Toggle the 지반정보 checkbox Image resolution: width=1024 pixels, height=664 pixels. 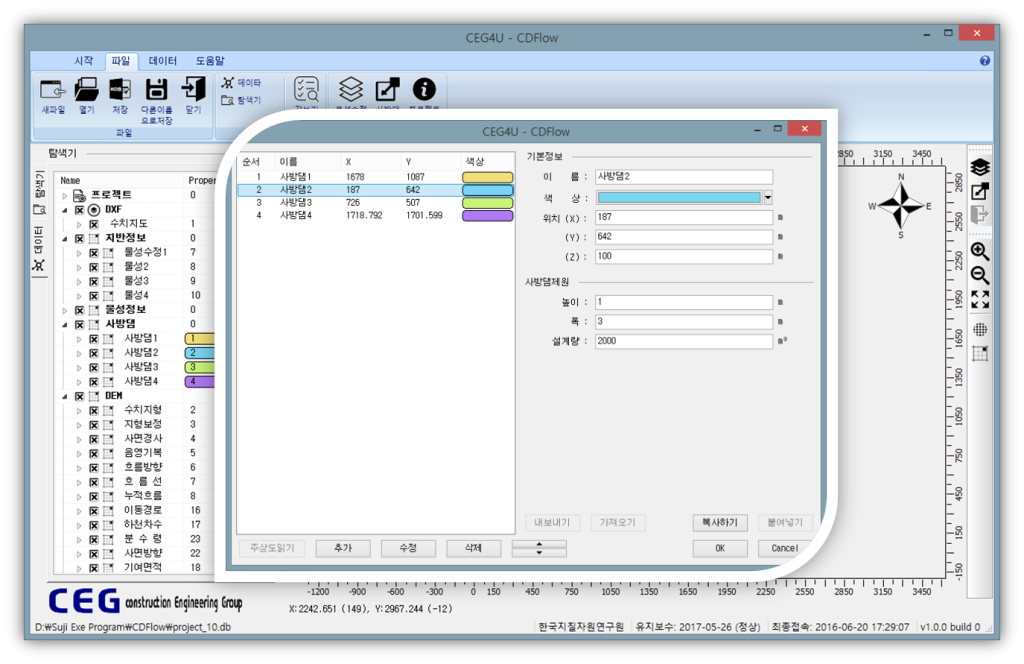tap(79, 238)
